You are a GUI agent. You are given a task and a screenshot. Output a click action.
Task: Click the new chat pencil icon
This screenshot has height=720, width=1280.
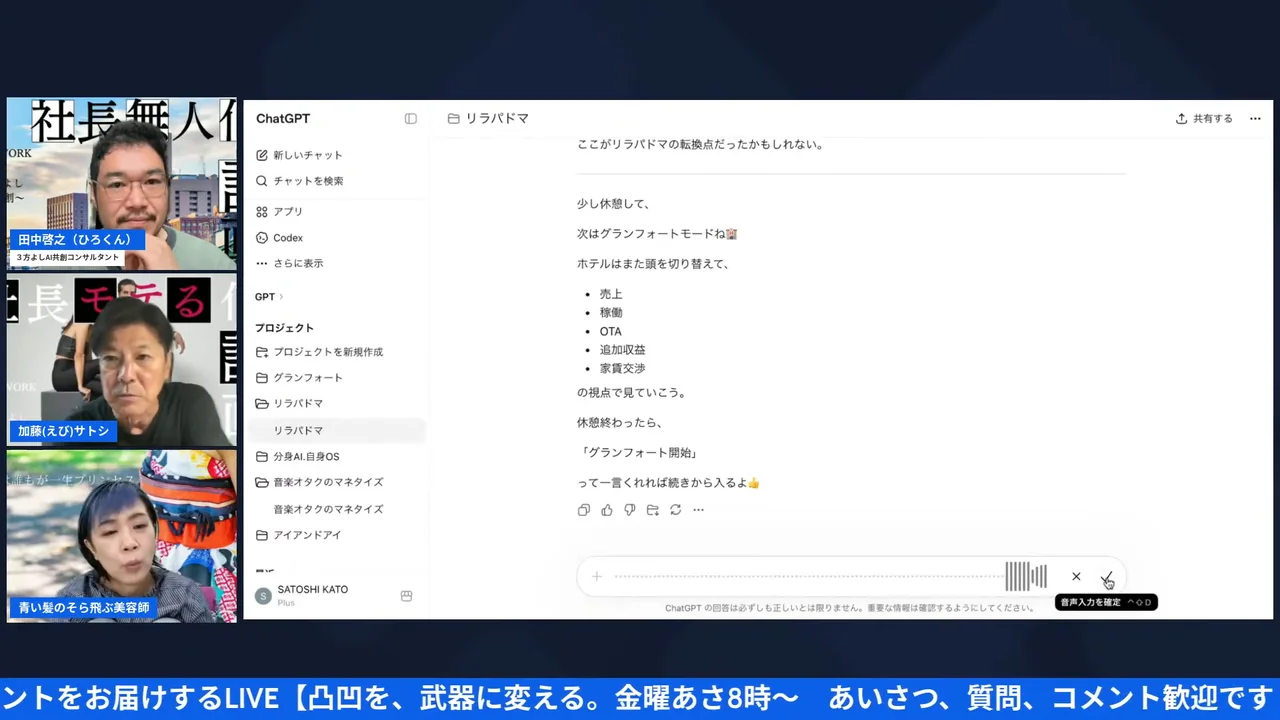point(262,155)
